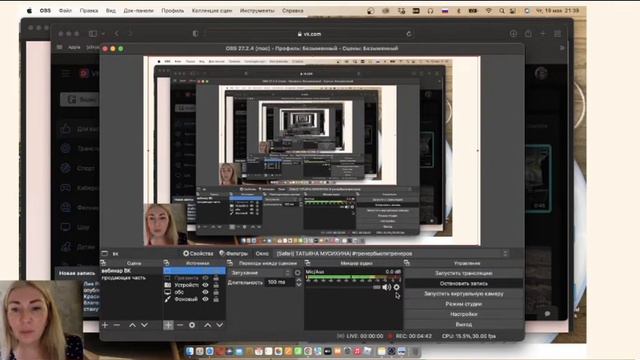
Task: Toggle visibility of the Фоновый source
Action: click(x=205, y=299)
